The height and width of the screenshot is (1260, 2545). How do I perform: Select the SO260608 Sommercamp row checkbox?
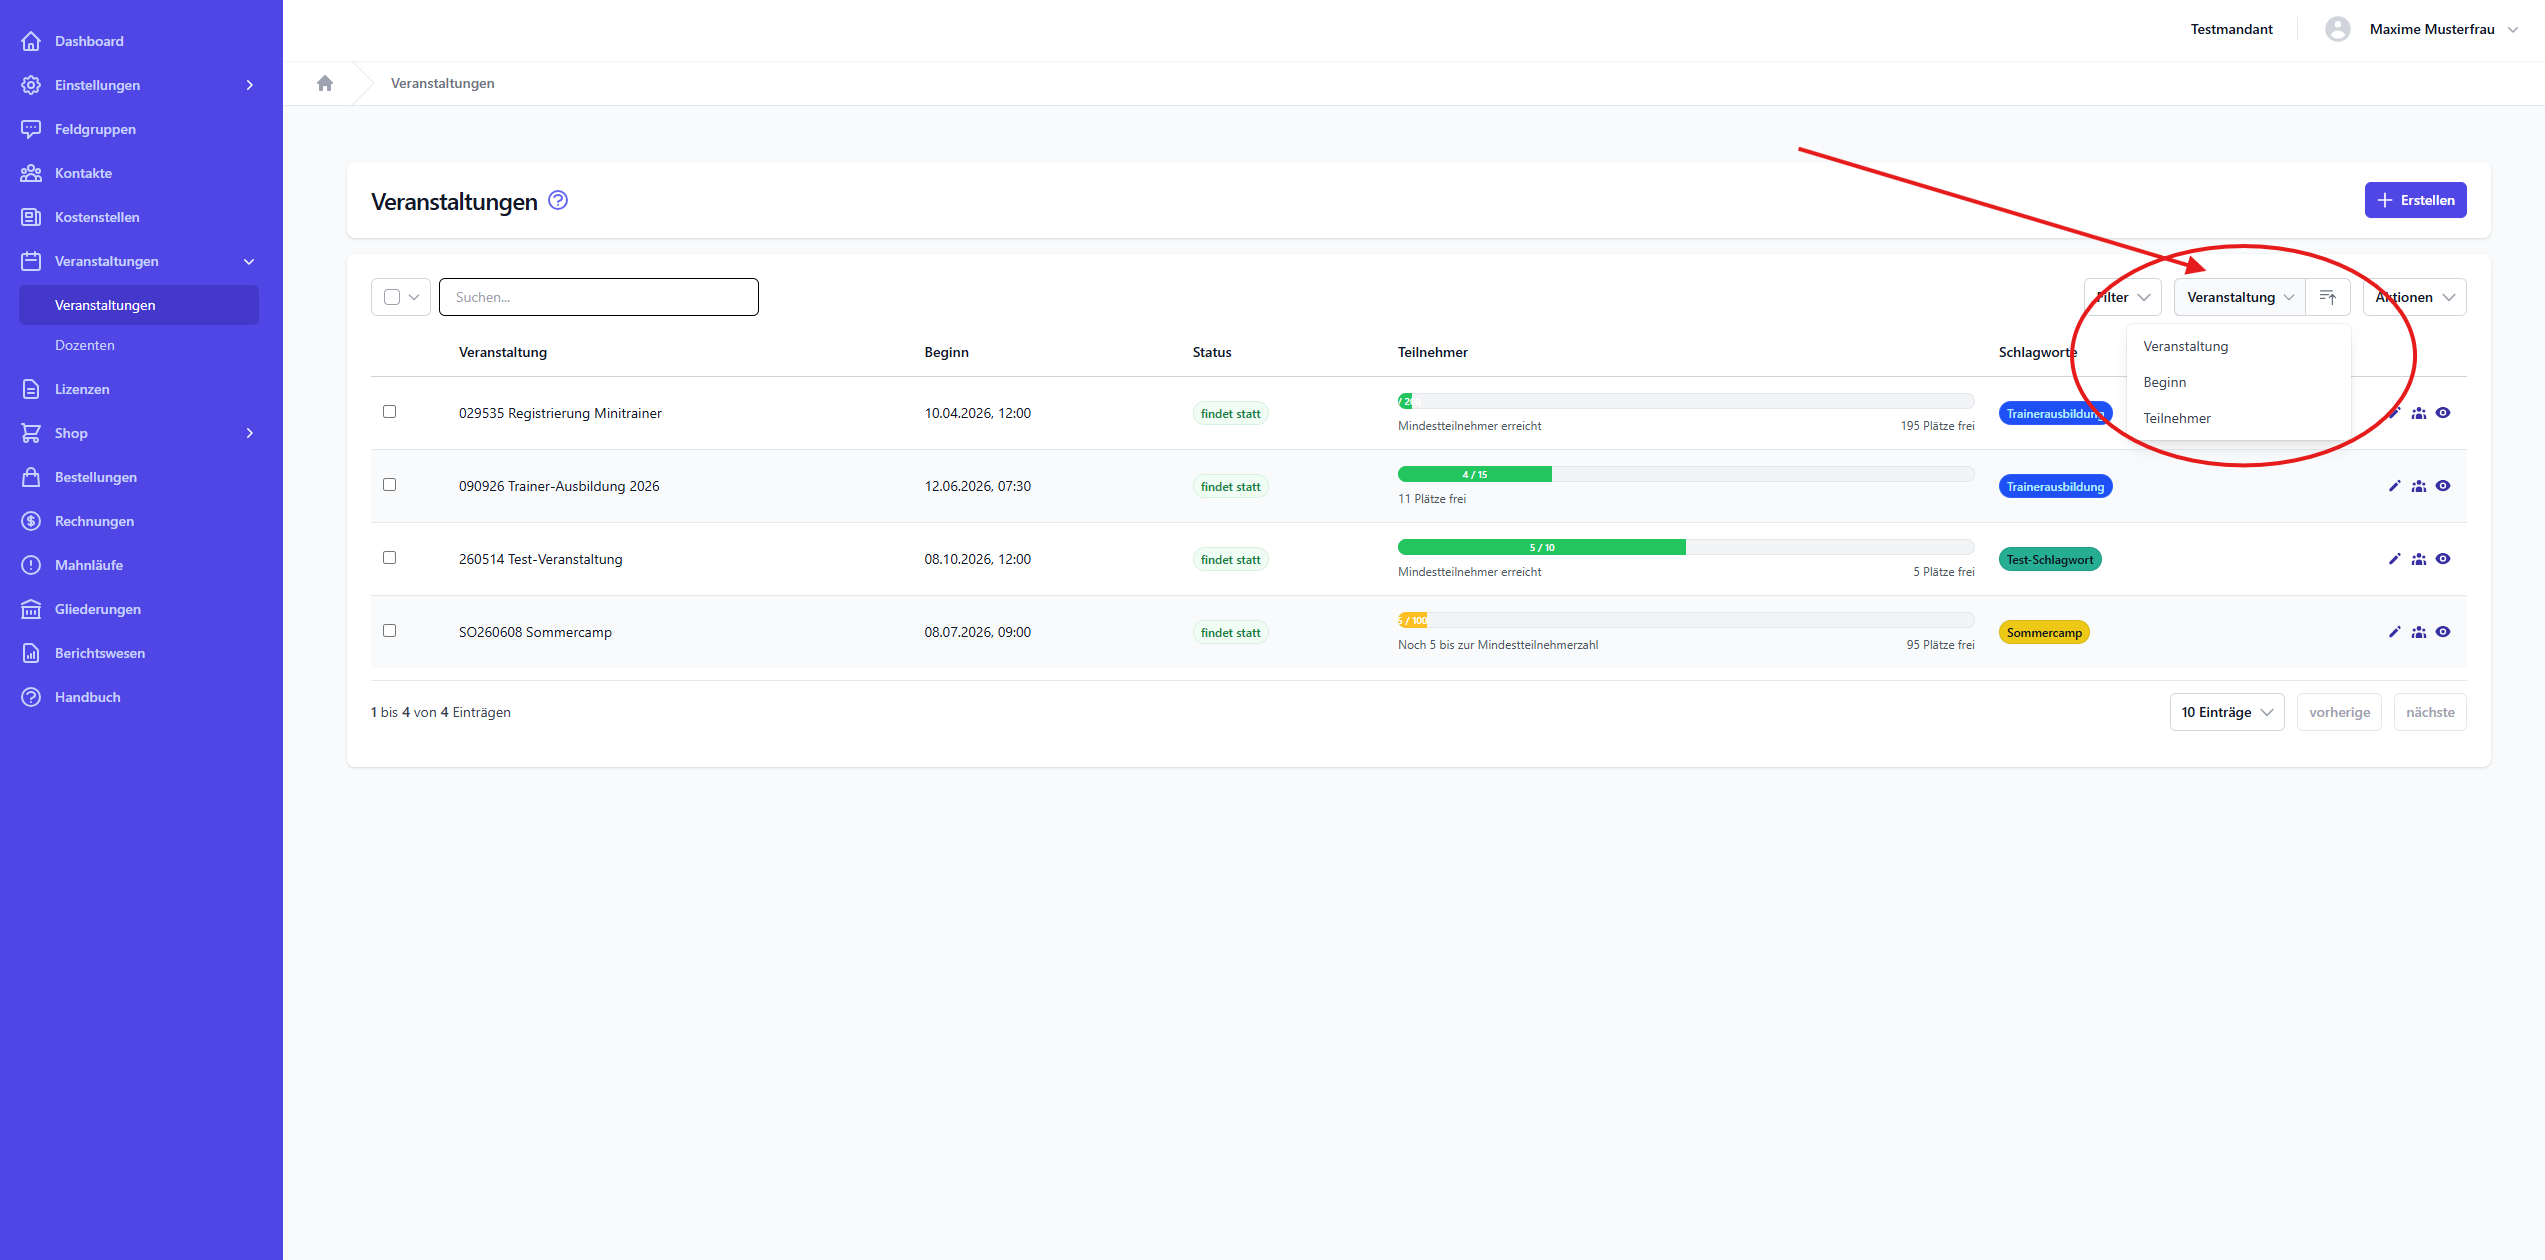pos(389,631)
